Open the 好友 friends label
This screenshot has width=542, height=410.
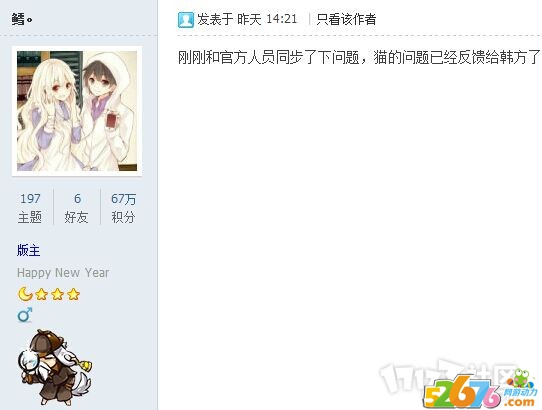76,217
